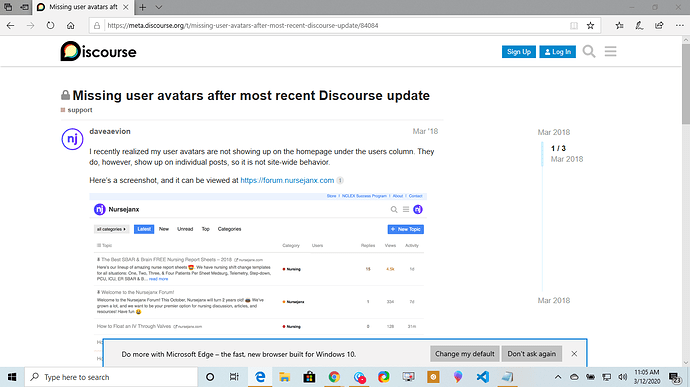This screenshot has width=690, height=387.
Task: Open the Windows Start menu
Action: (12, 377)
